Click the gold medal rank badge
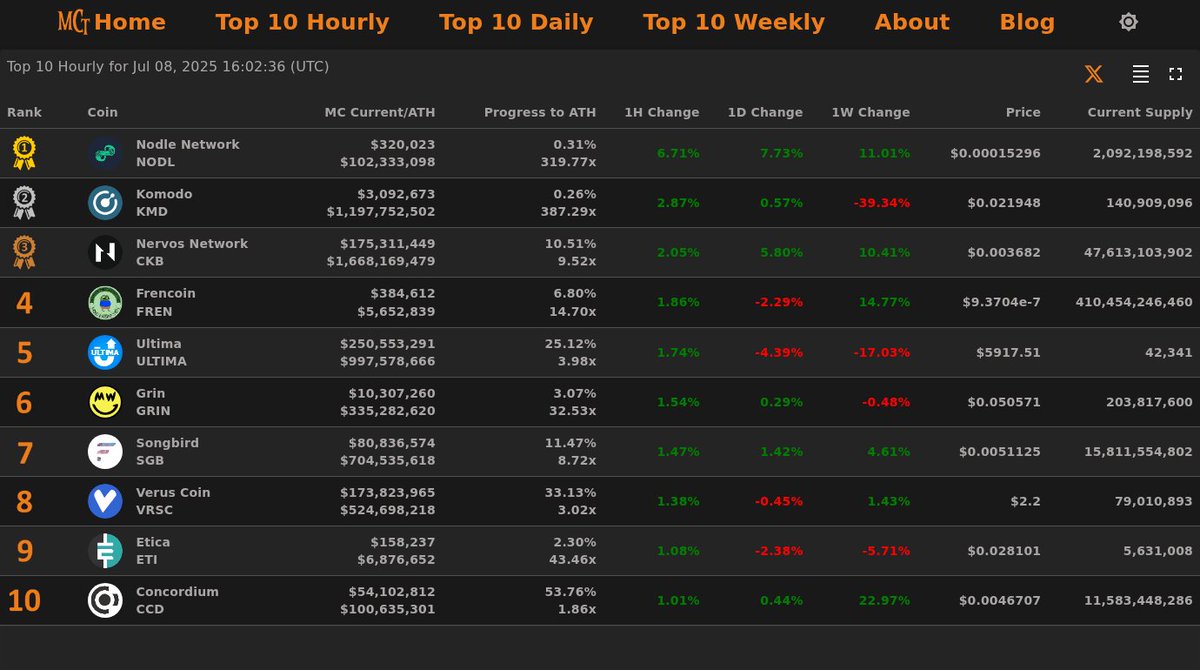This screenshot has height=670, width=1200. tap(23, 152)
